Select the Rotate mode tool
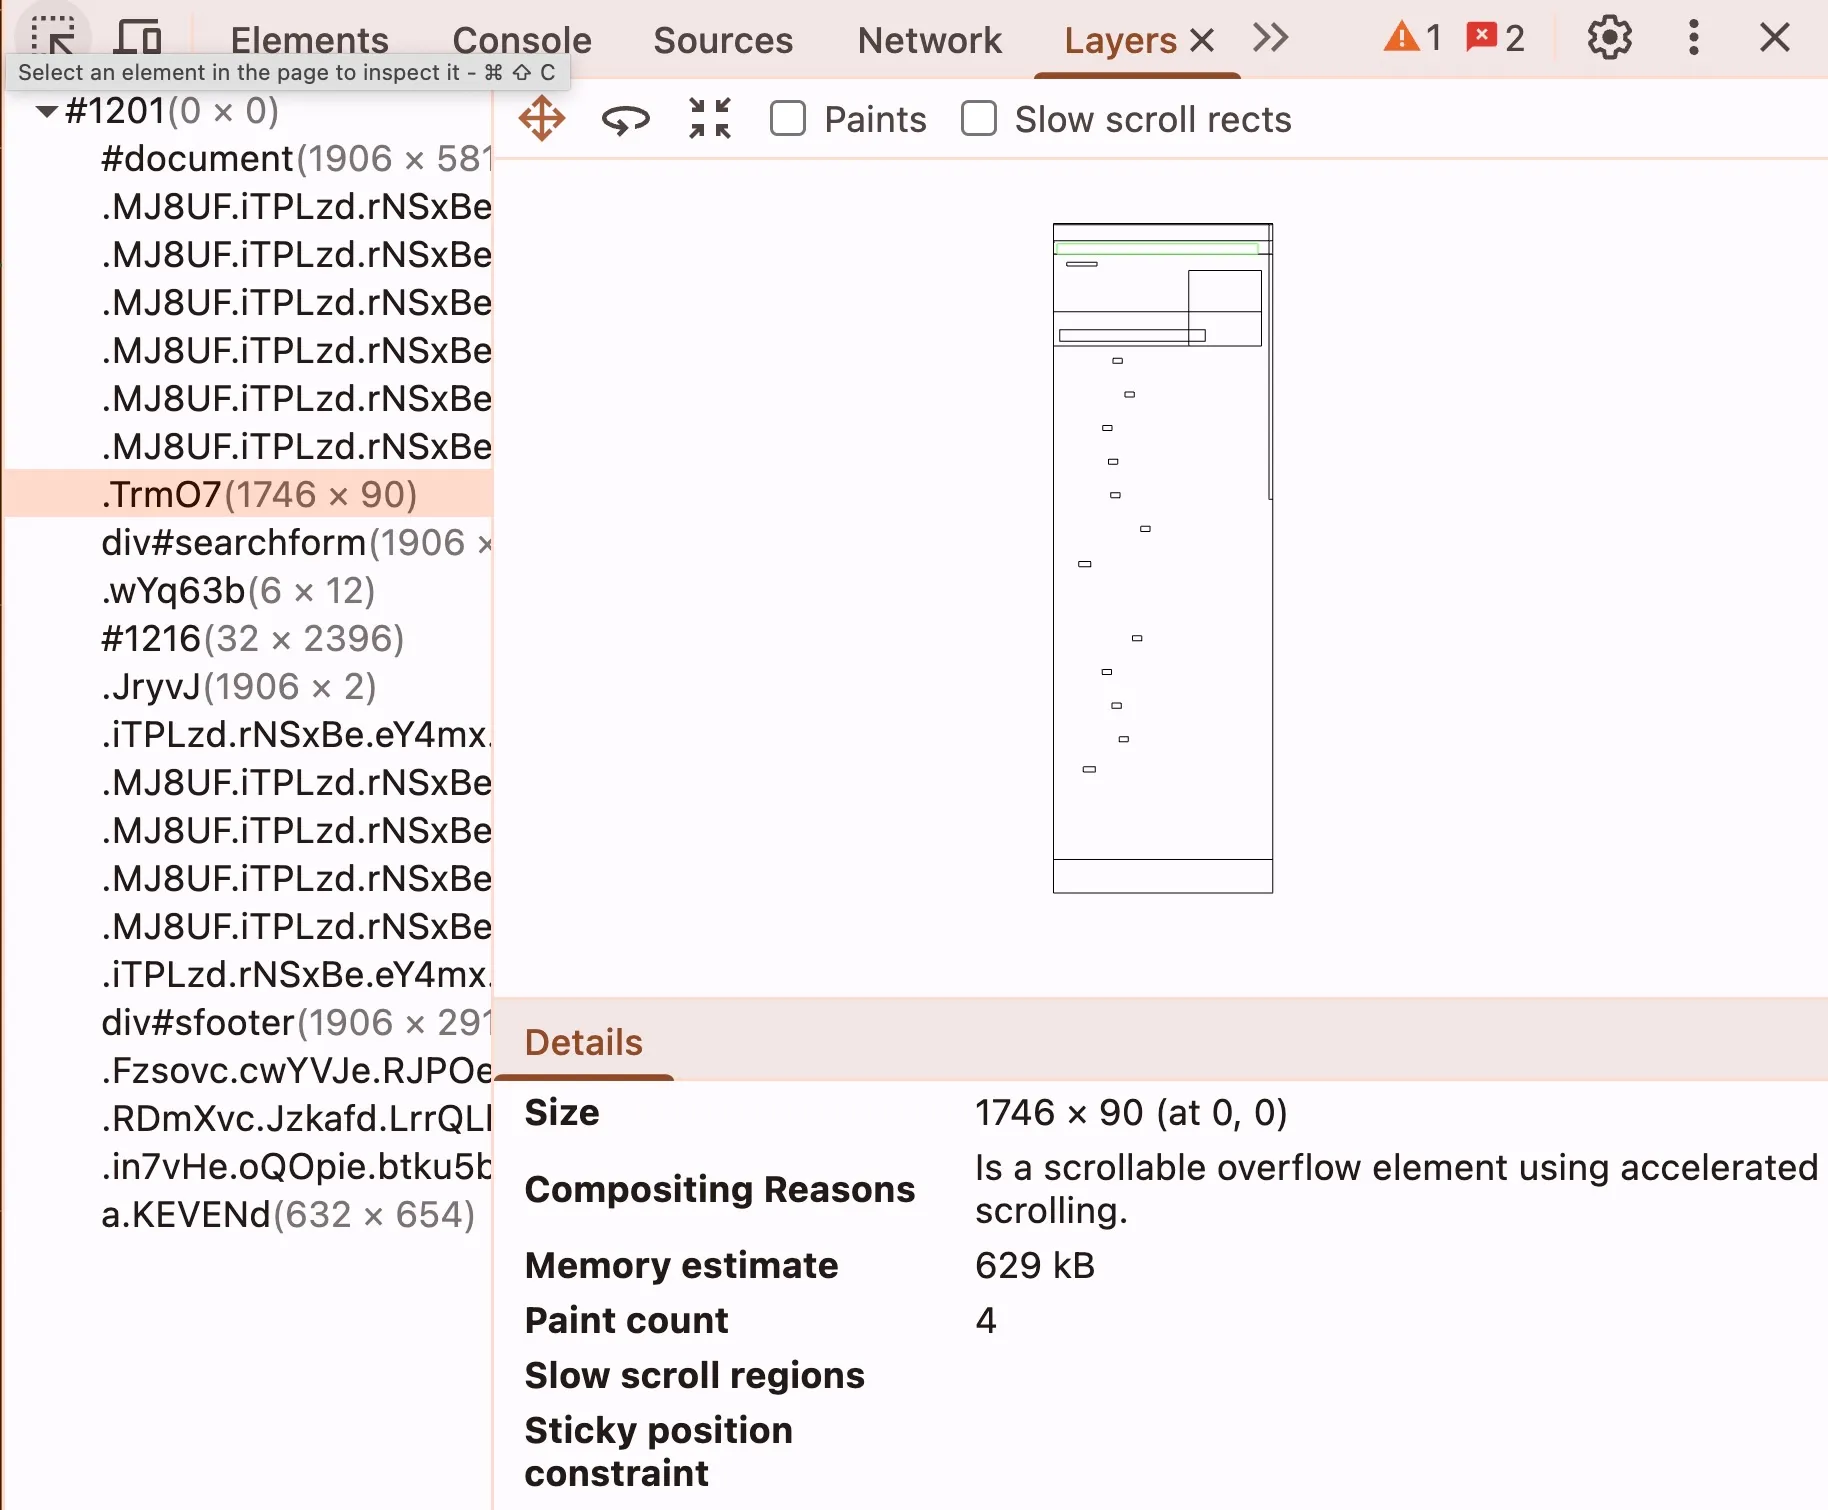1828x1510 pixels. pos(626,119)
